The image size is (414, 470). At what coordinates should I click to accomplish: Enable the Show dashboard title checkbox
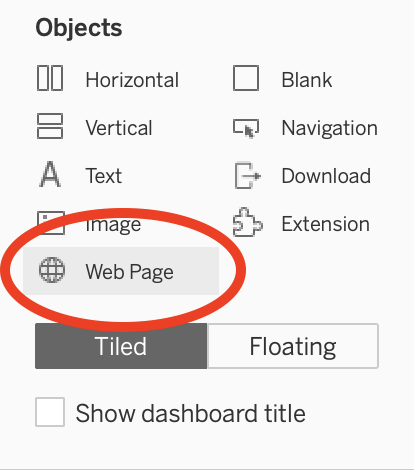[50, 412]
